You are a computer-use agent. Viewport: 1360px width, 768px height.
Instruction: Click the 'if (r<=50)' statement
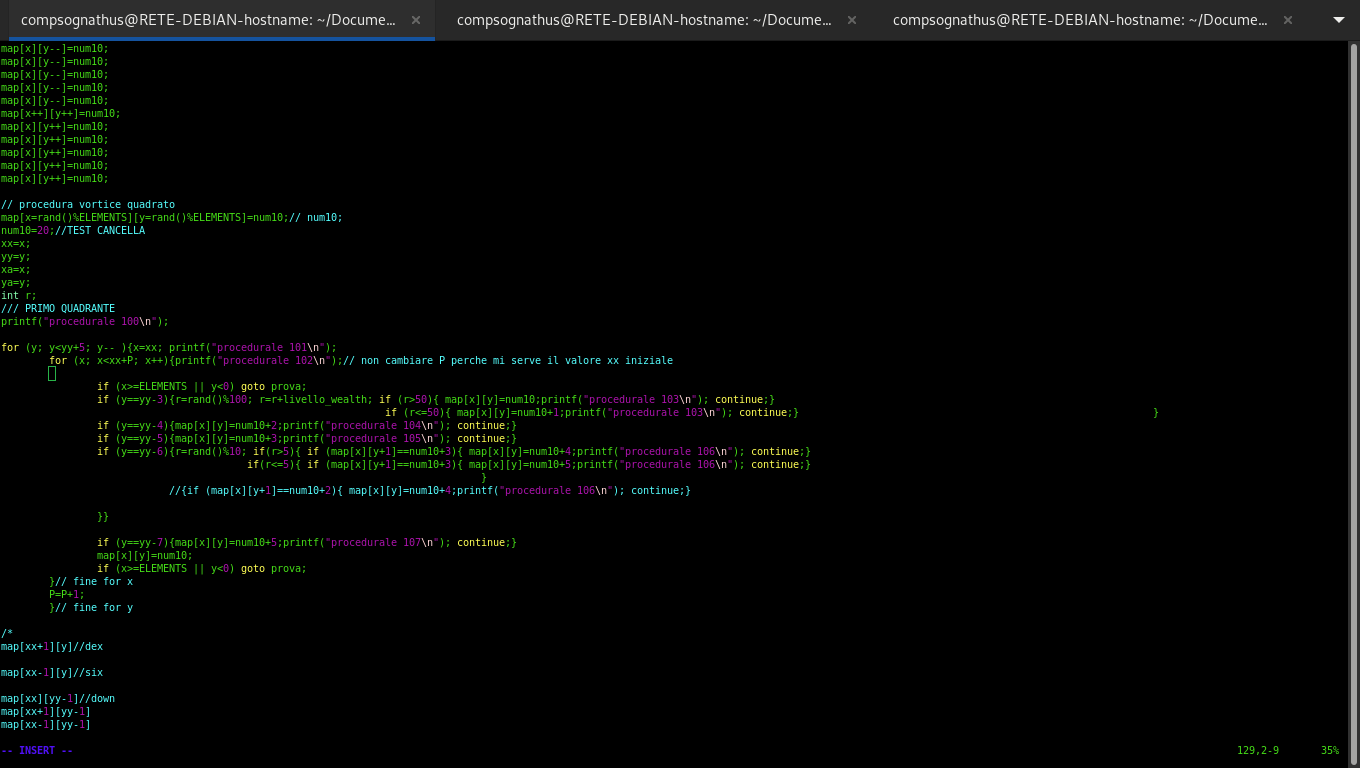592,412
